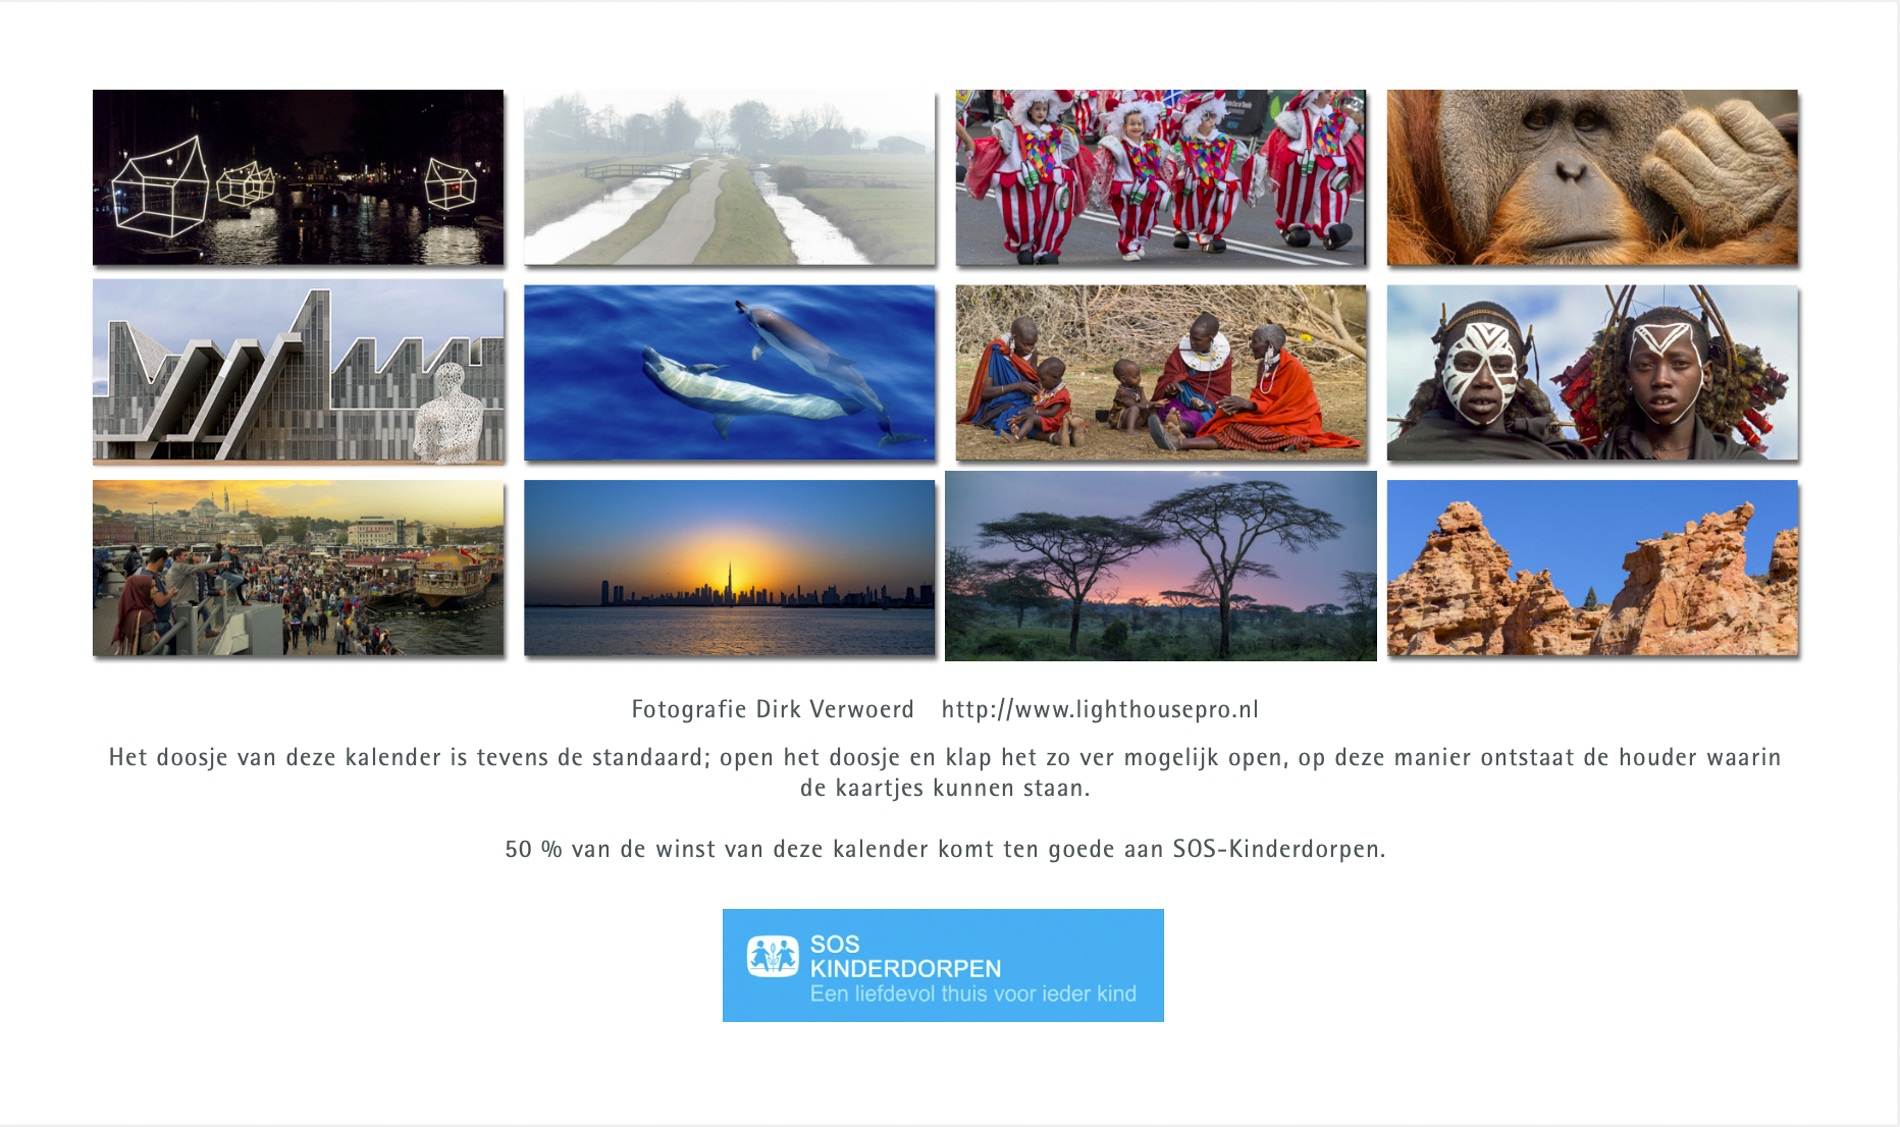This screenshot has height=1127, width=1900.
Task: Open the white face-painted boys photo
Action: tap(1592, 373)
